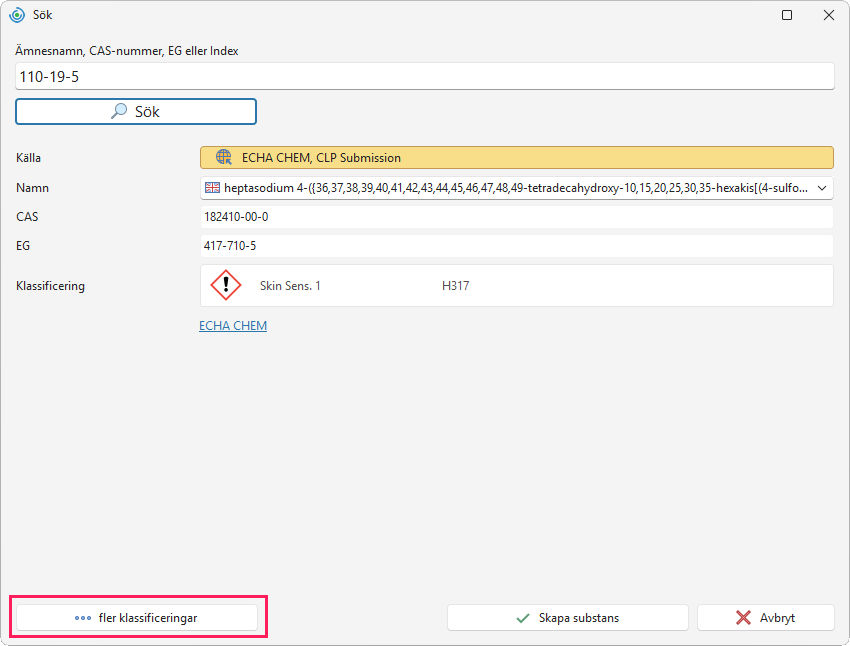850x646 pixels.
Task: Show fler klassificeringar
Action: (137, 618)
